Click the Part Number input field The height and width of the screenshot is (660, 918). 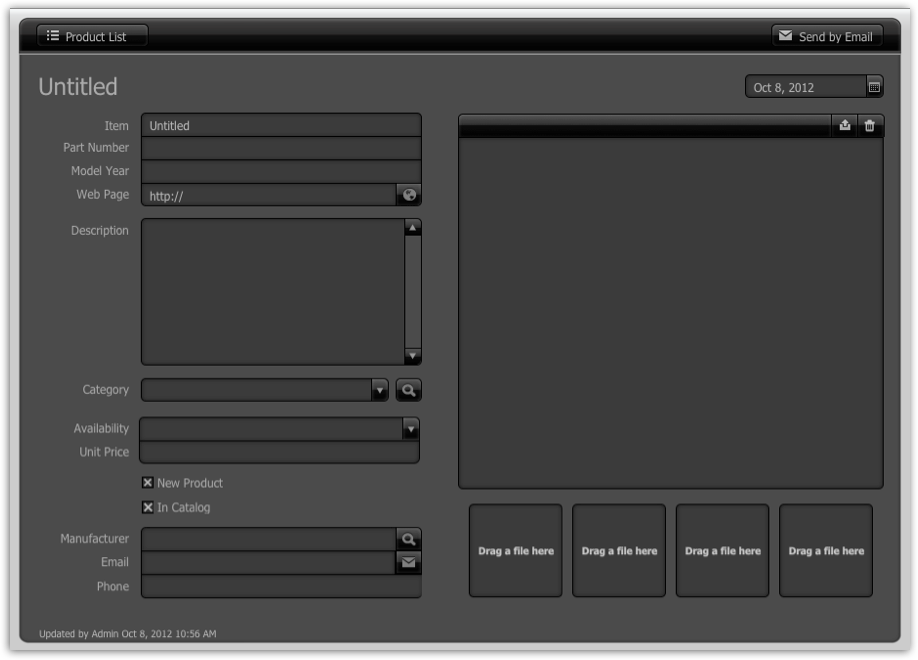coord(280,147)
